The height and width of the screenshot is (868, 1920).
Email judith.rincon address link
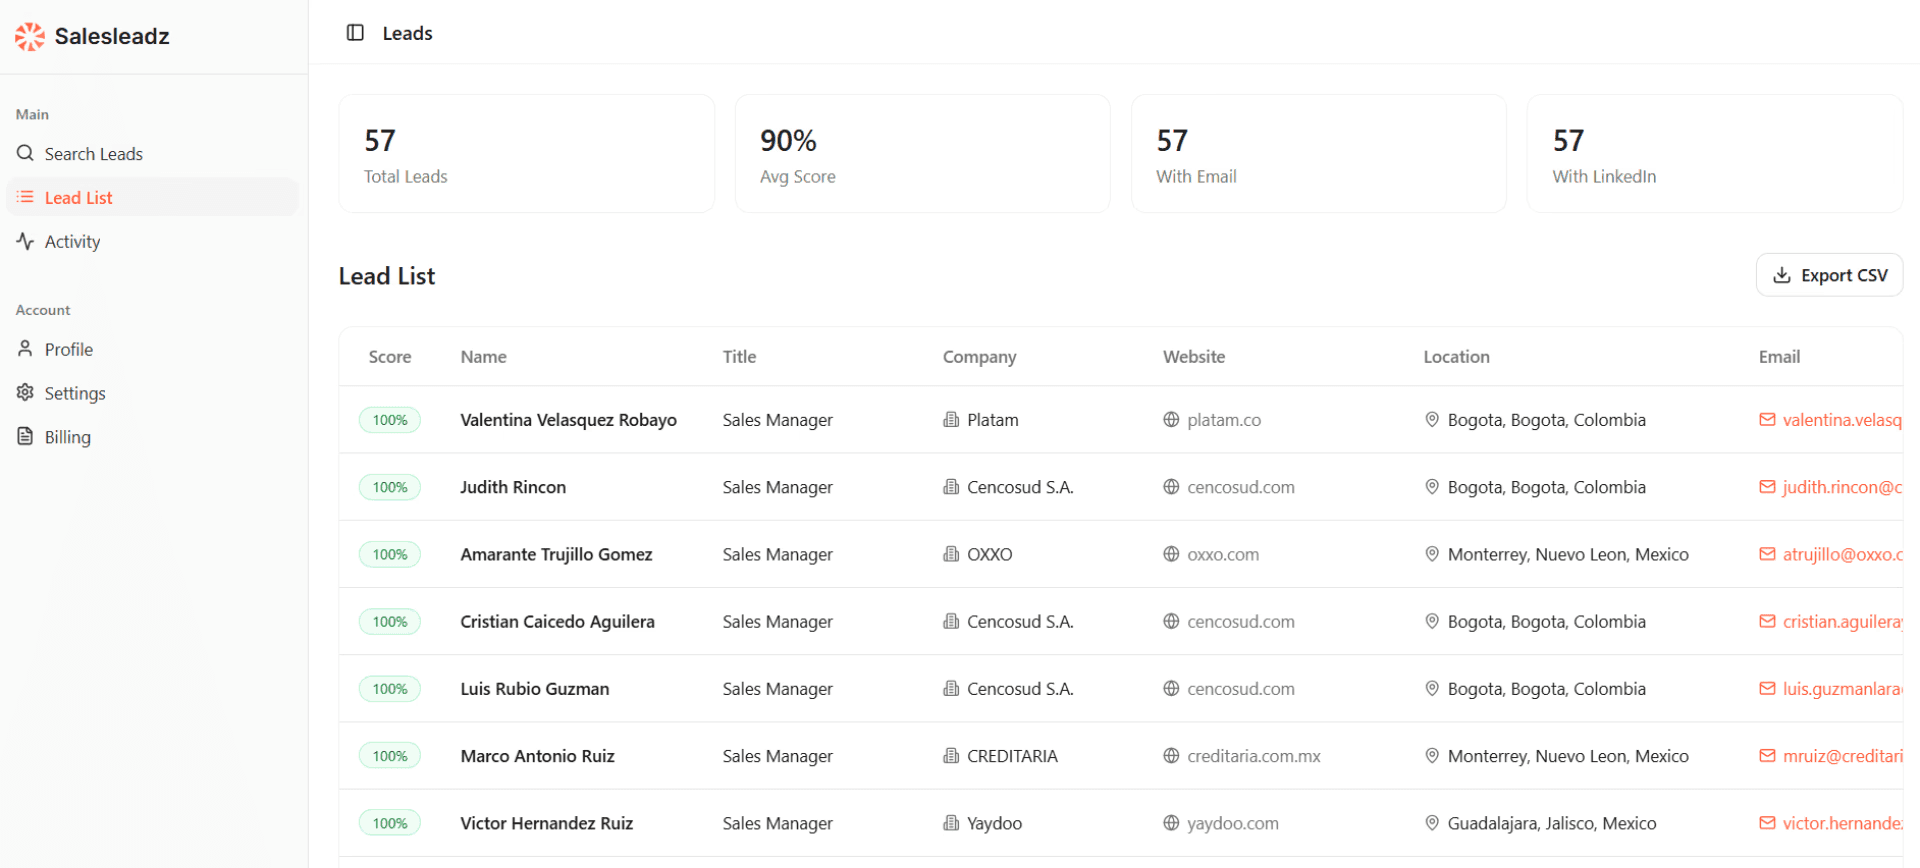pyautogui.click(x=1842, y=487)
